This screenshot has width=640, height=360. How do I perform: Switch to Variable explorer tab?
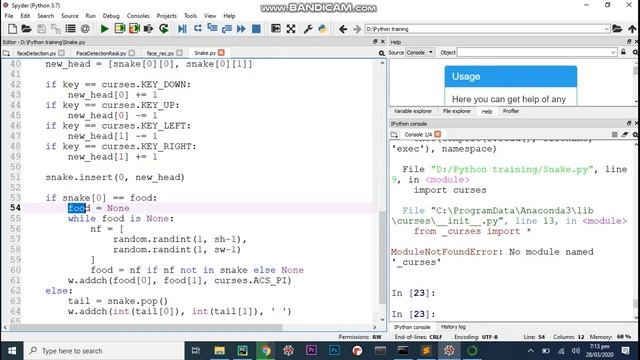413,111
